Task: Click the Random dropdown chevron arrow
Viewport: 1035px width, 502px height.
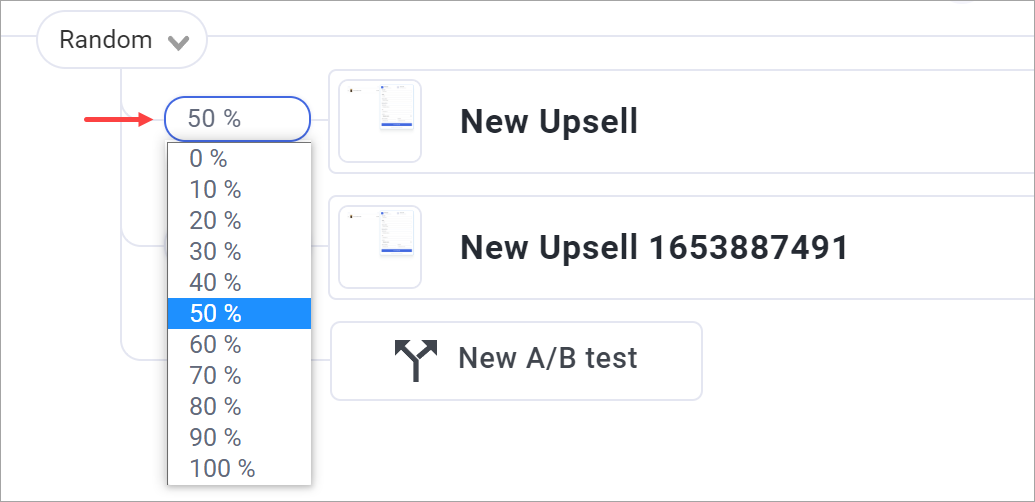Action: 178,43
